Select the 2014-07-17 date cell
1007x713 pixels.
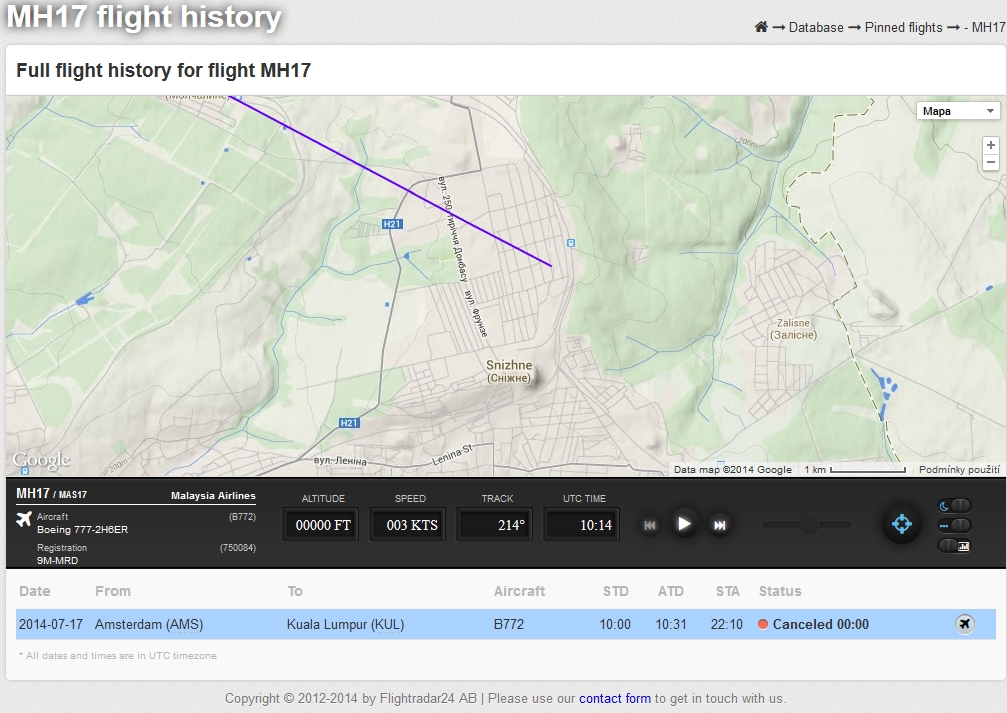coord(51,624)
